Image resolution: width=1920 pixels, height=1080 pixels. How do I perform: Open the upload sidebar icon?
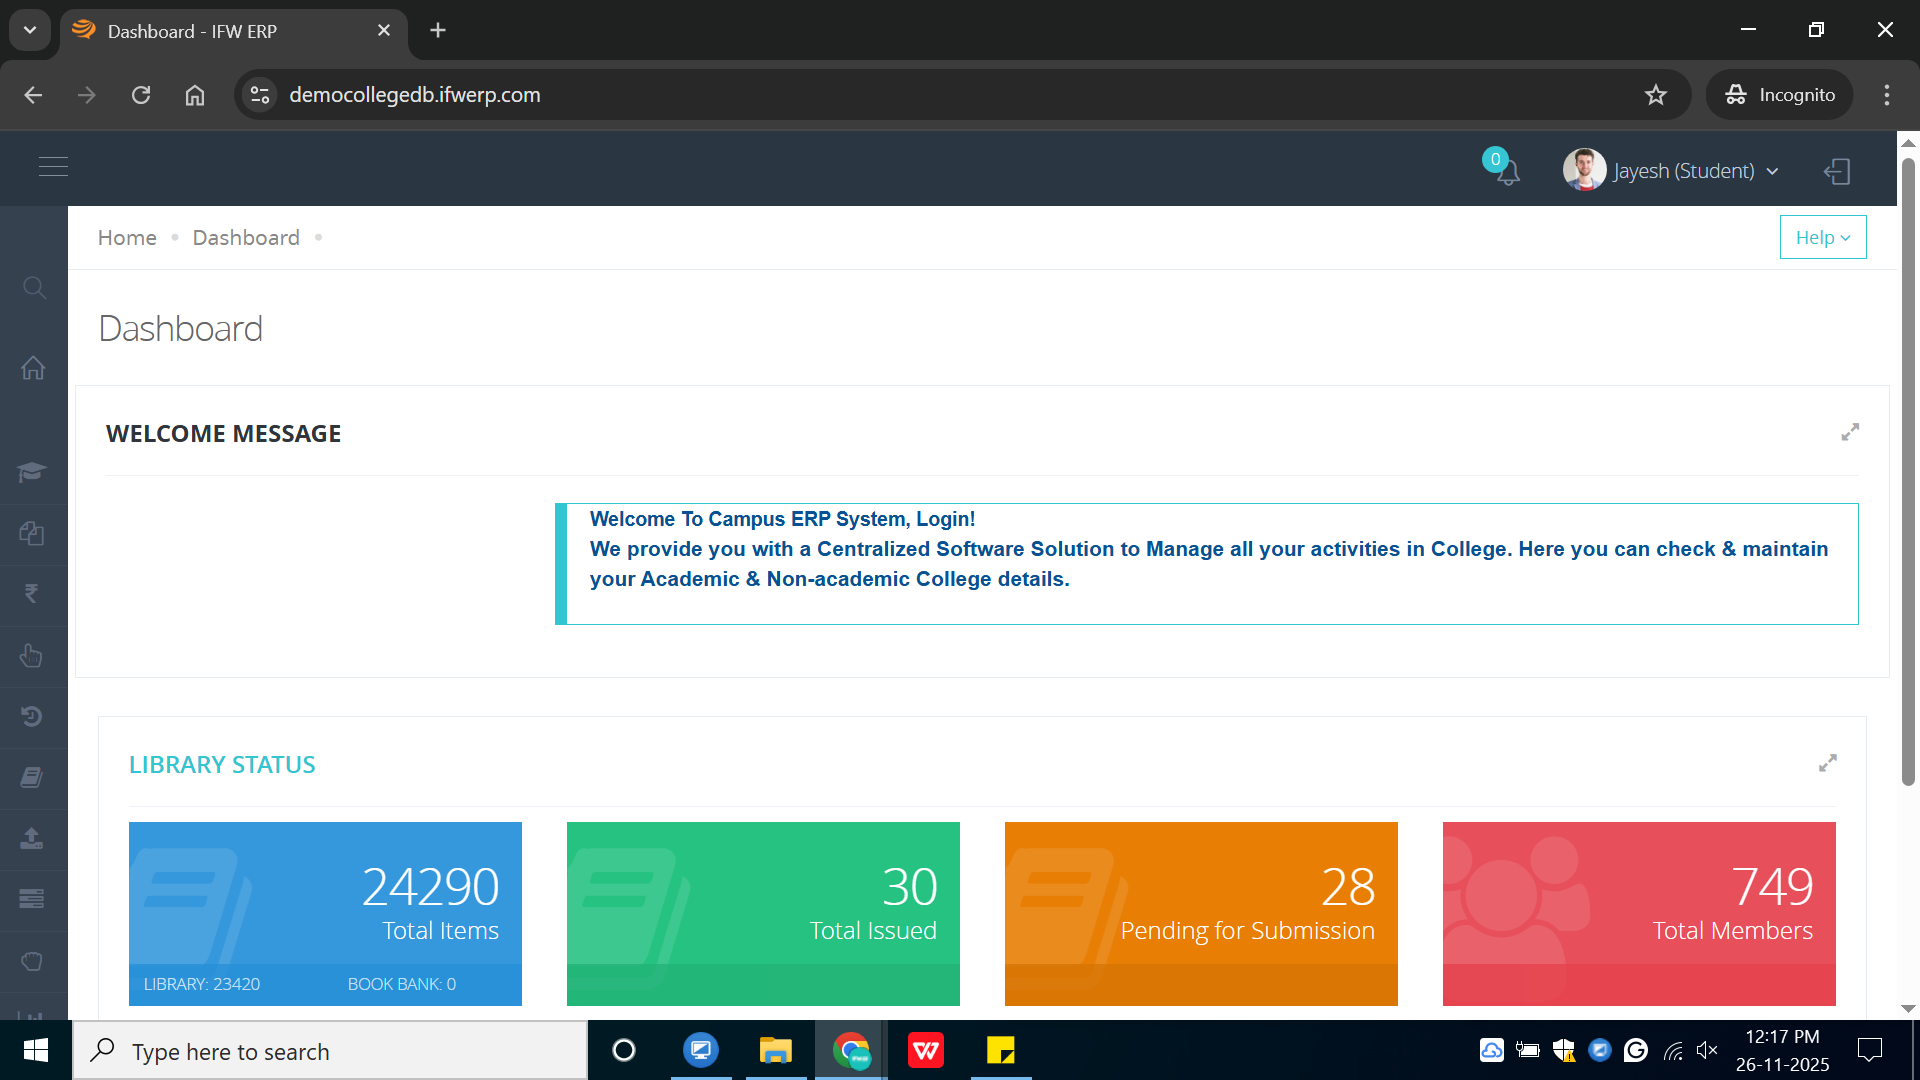point(32,838)
